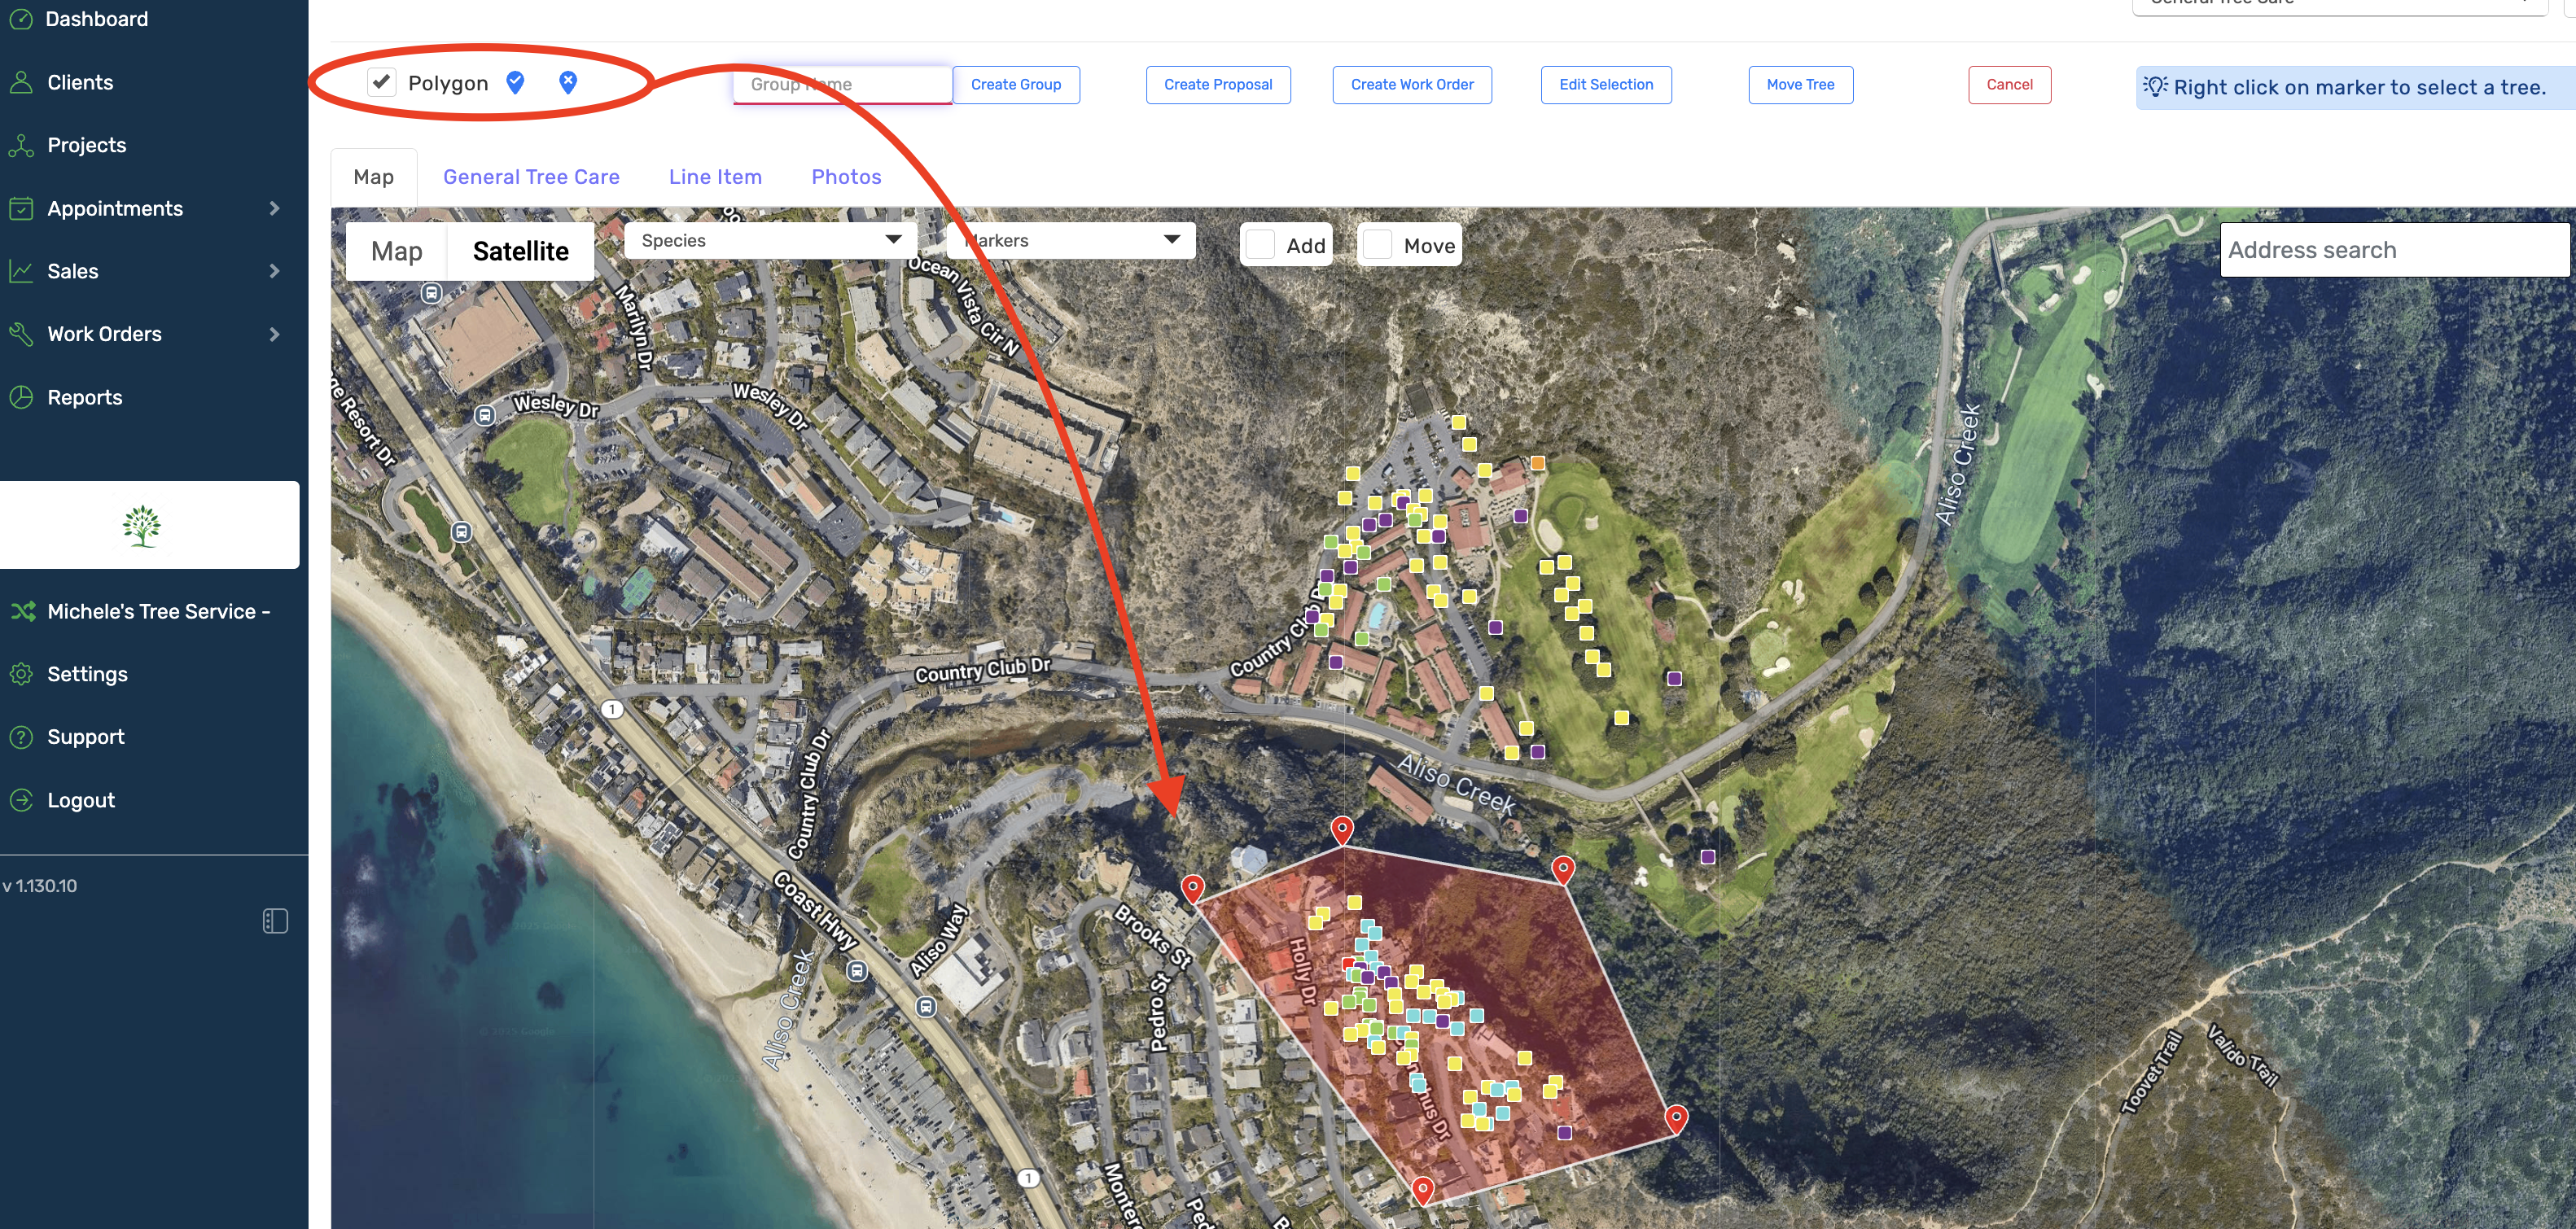Clear polygon with blue X pin icon
The width and height of the screenshot is (2576, 1229).
(568, 83)
